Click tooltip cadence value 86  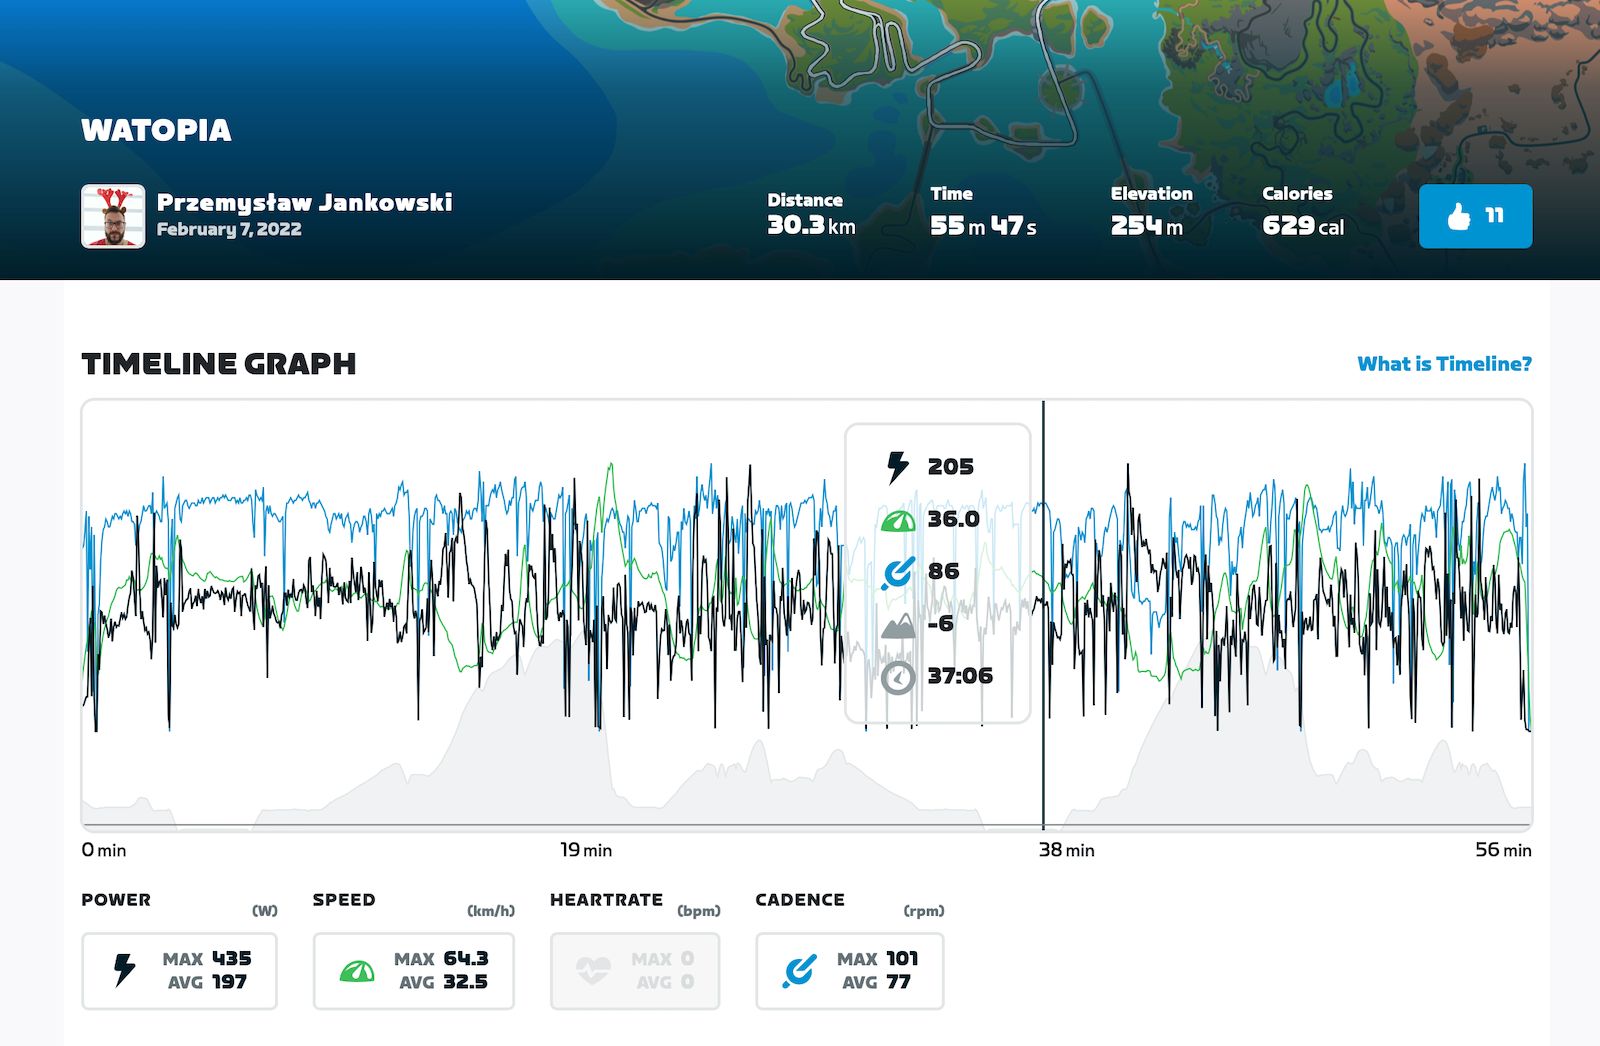pos(943,572)
